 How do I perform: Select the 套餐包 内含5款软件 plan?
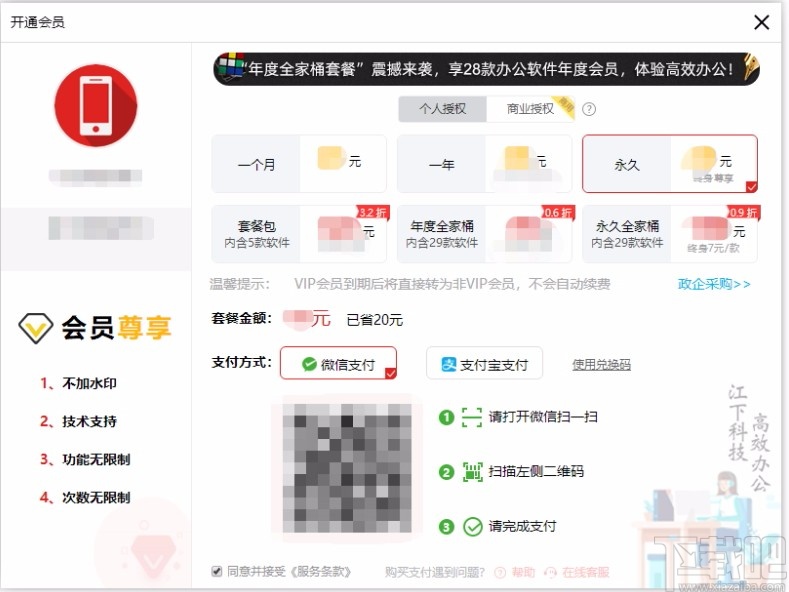[x=299, y=234]
